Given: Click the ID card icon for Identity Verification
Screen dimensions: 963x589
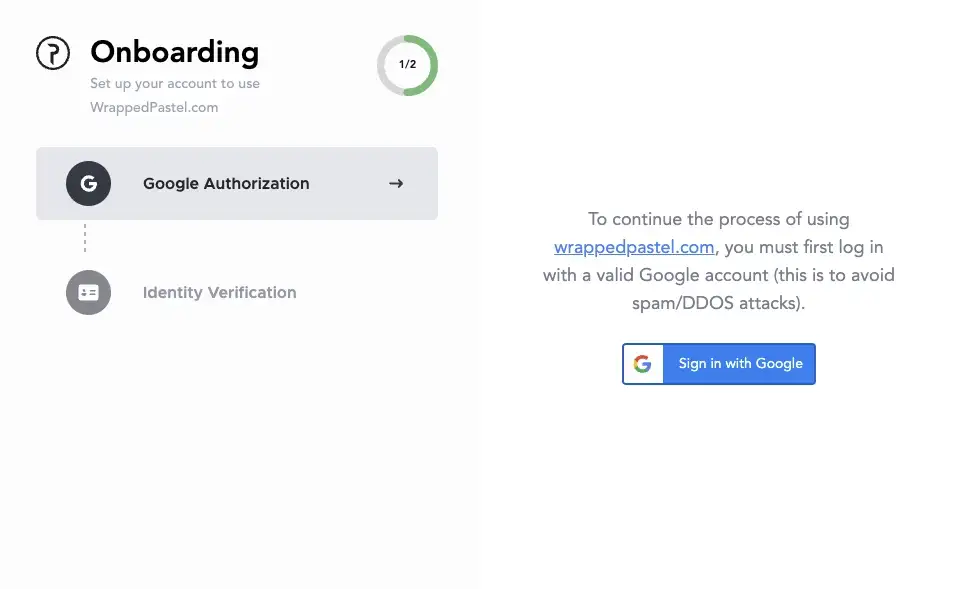Looking at the screenshot, I should point(88,292).
